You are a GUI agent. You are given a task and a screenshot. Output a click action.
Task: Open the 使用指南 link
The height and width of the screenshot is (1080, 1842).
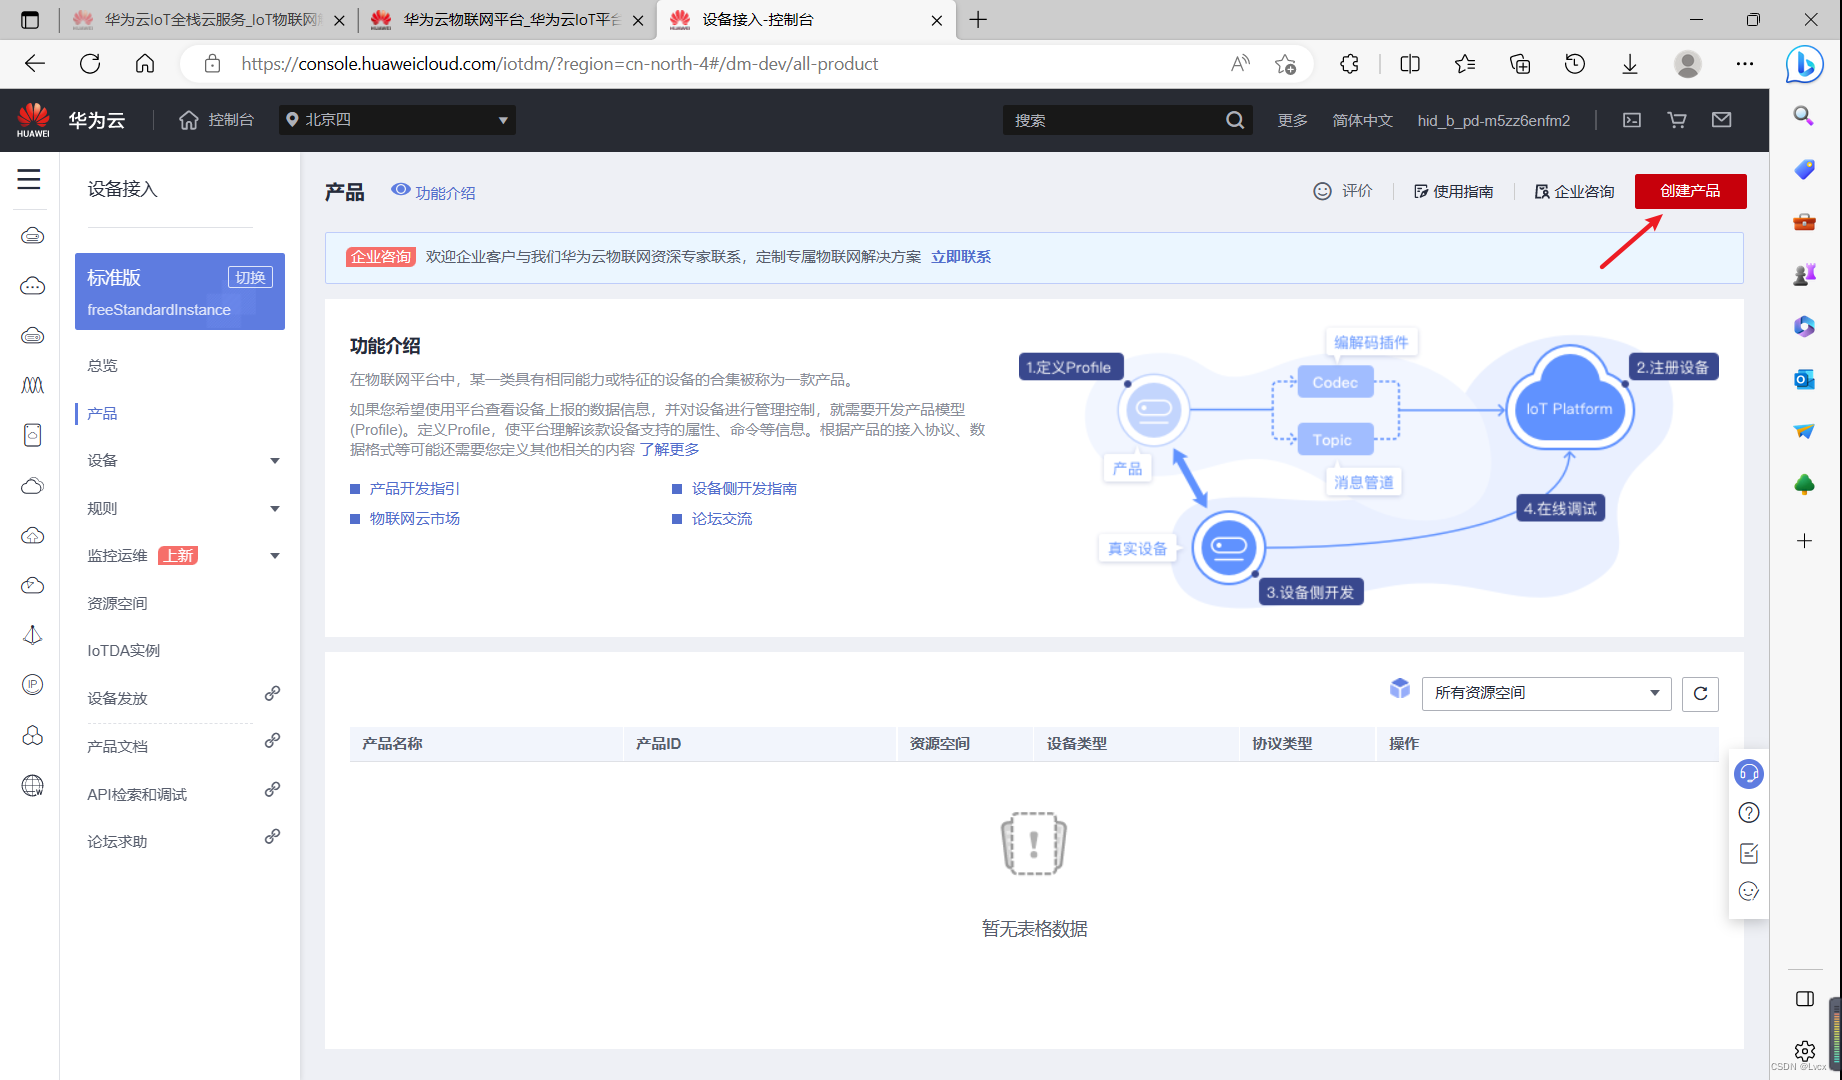coord(1453,191)
